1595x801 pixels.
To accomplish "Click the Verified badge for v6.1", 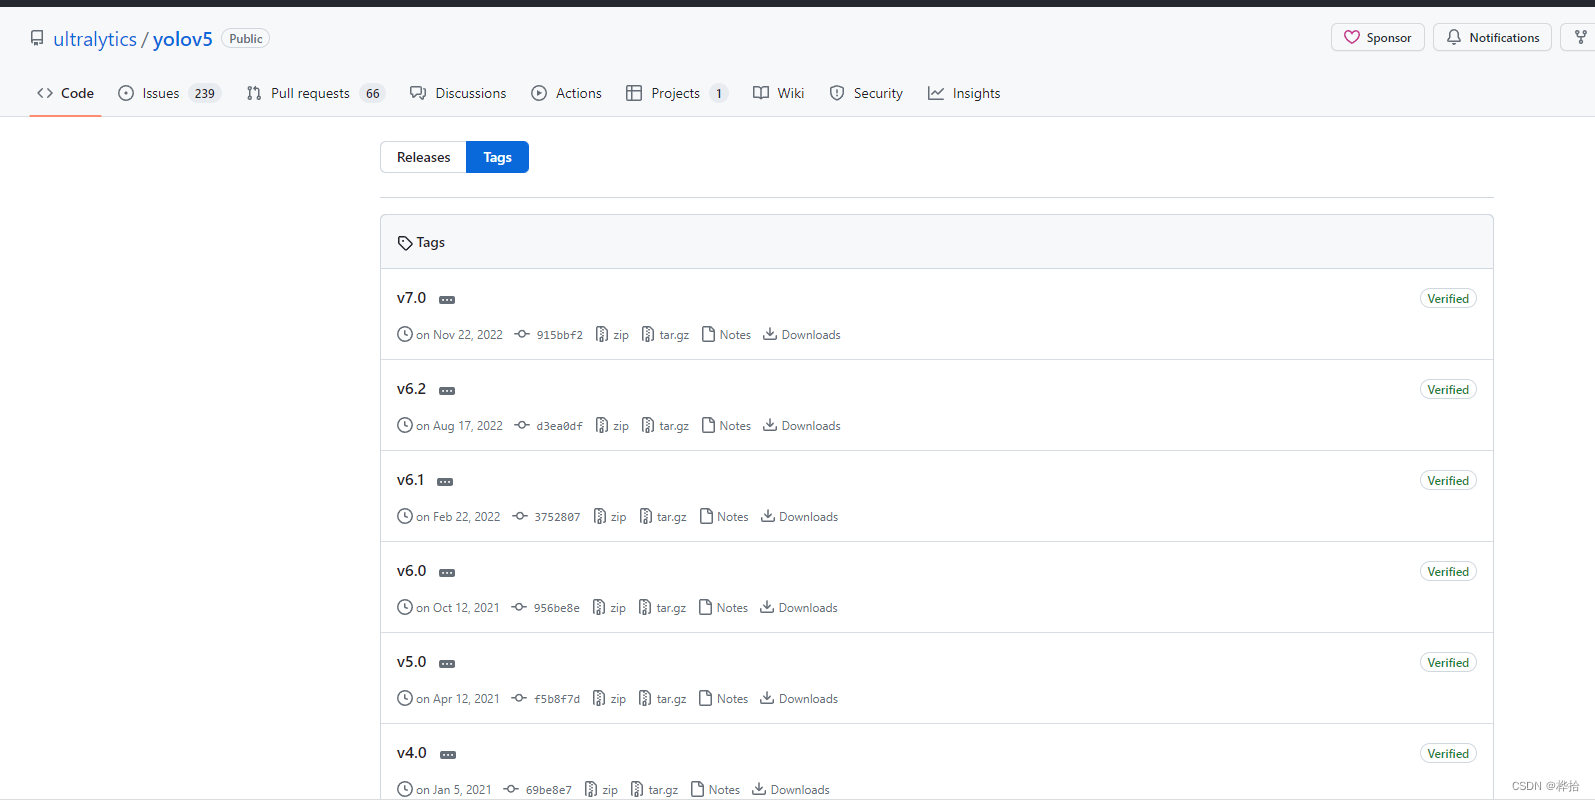I will click(x=1448, y=481).
